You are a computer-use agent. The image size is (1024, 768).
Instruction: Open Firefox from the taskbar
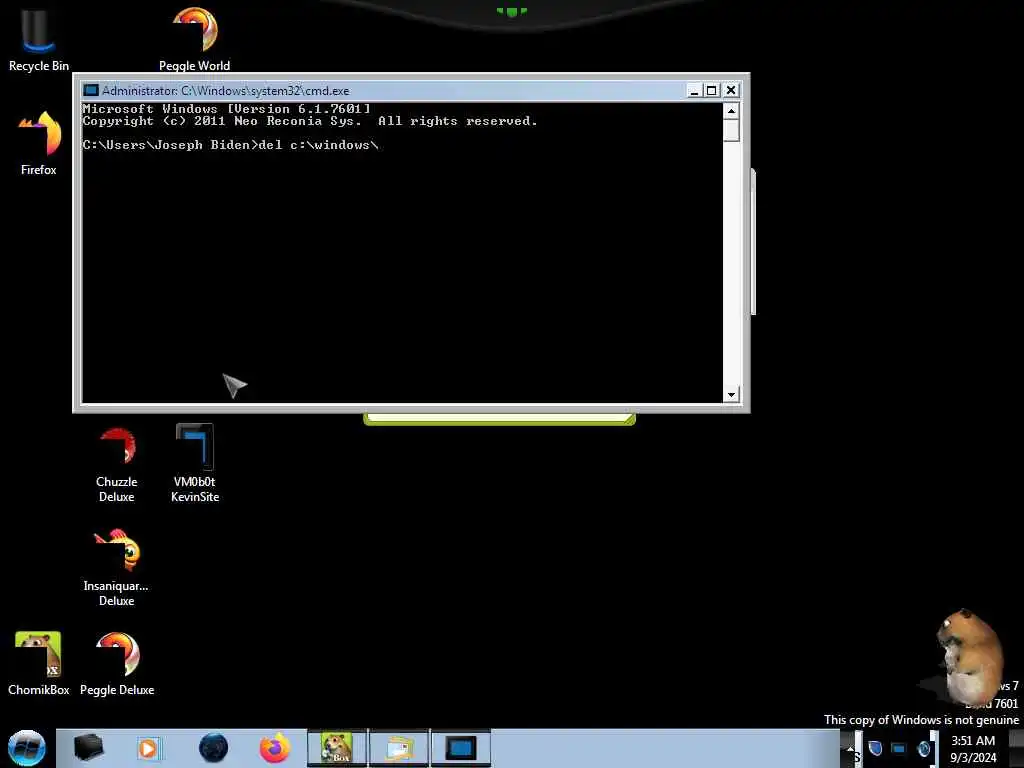click(275, 748)
